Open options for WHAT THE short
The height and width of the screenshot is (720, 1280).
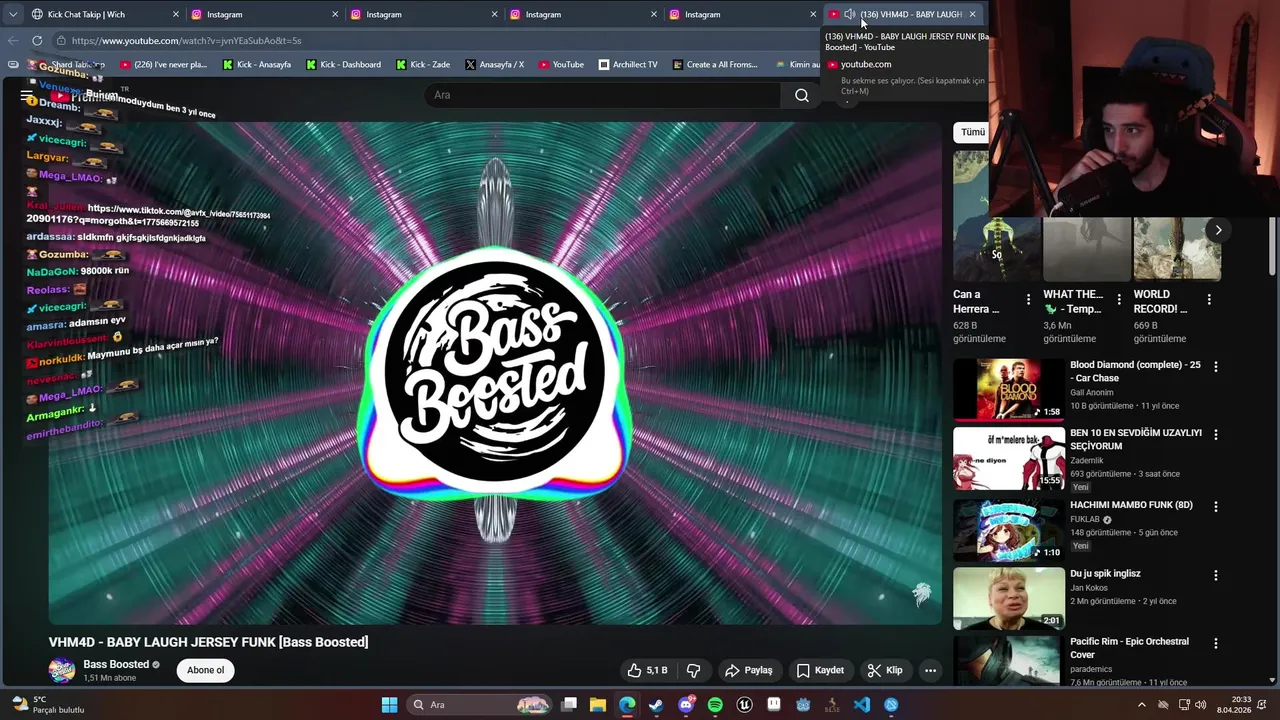coord(1119,299)
